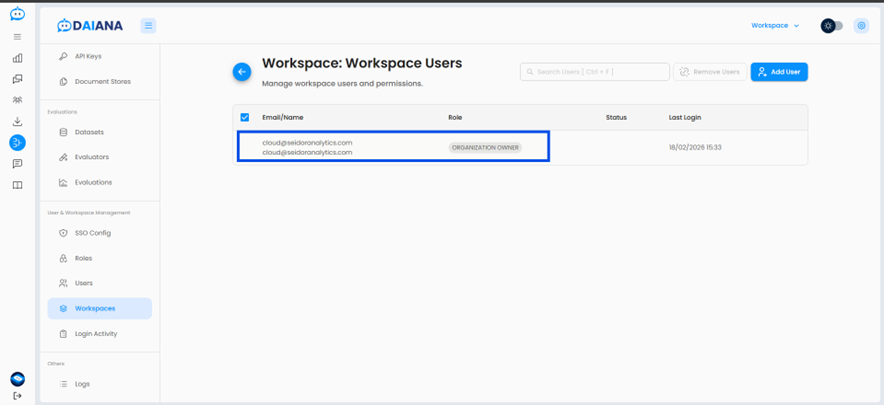Viewport: 884px width, 405px height.
Task: Open the message bubble icon in left rail
Action: coord(17,164)
